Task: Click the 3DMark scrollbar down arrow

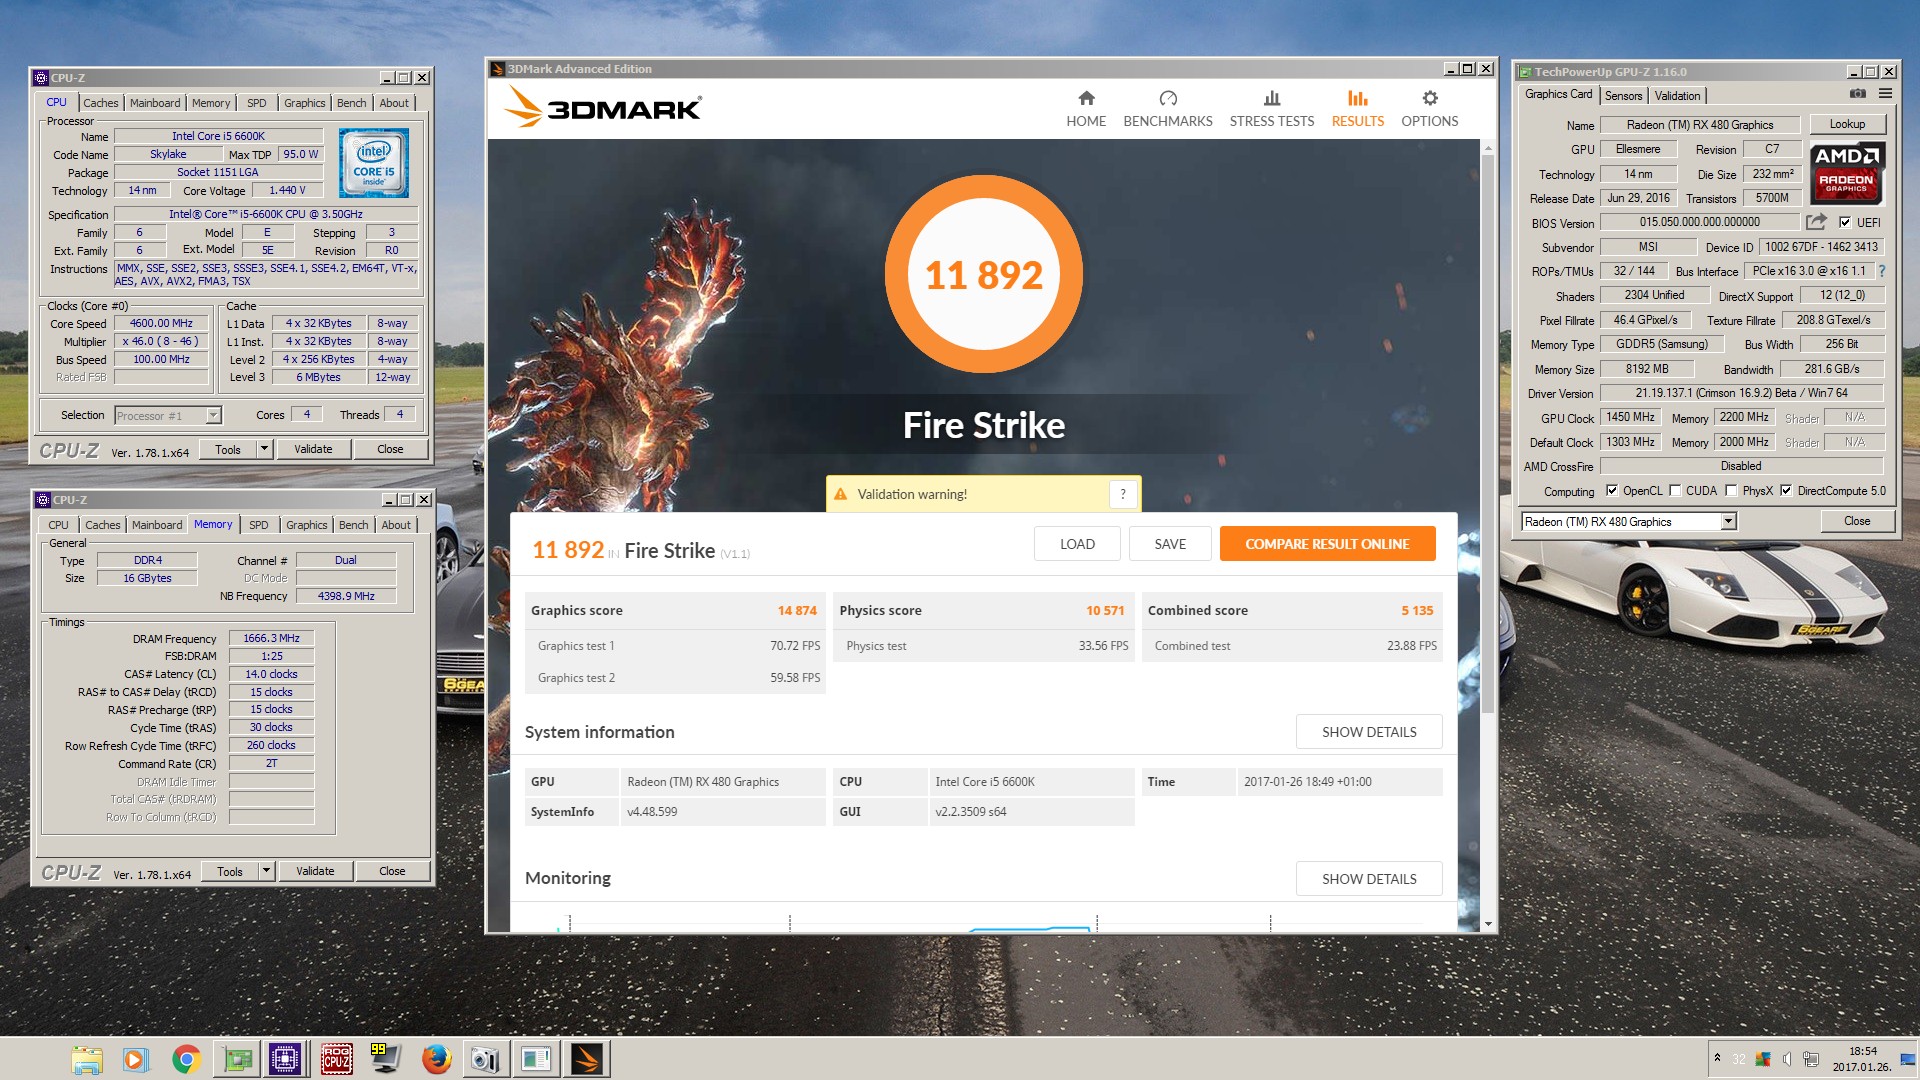Action: (1488, 925)
